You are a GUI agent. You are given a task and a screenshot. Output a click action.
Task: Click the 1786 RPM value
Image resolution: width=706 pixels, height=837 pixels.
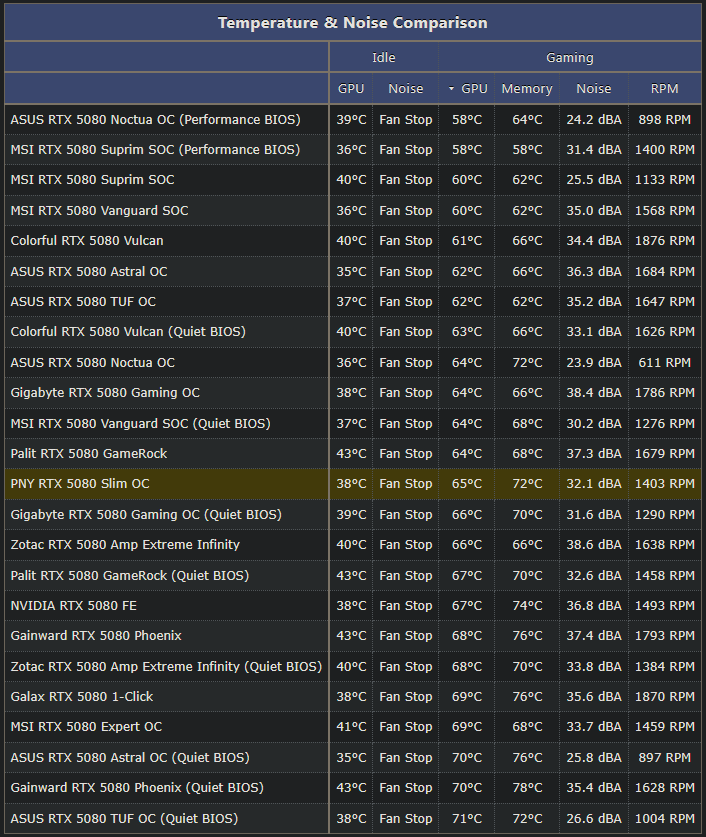coord(664,393)
